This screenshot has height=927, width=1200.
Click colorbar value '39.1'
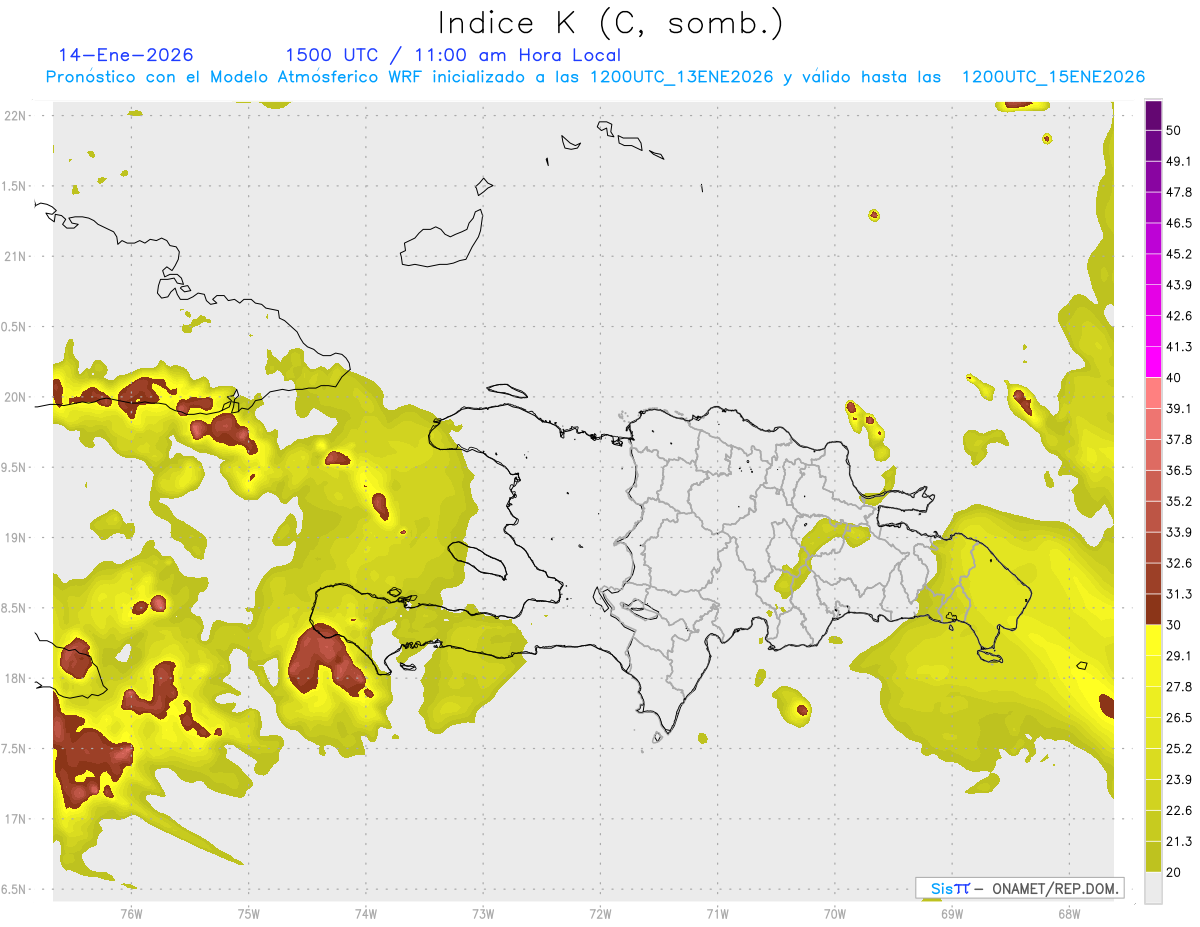tap(1179, 409)
